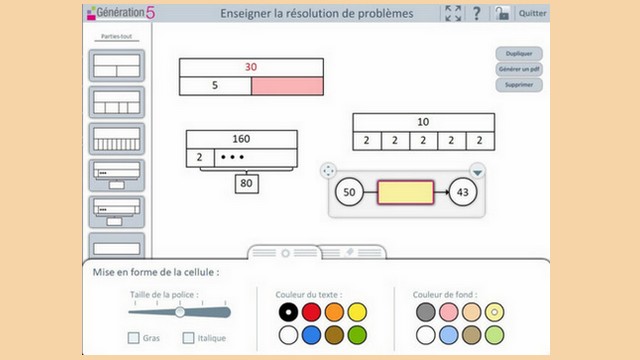Select the pink filled cell
Screen dimensions: 640x360
coord(287,86)
